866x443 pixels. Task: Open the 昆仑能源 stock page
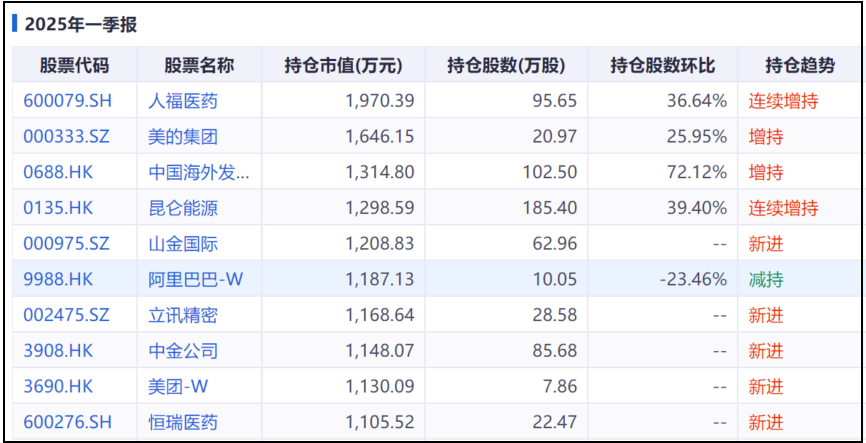(x=183, y=208)
